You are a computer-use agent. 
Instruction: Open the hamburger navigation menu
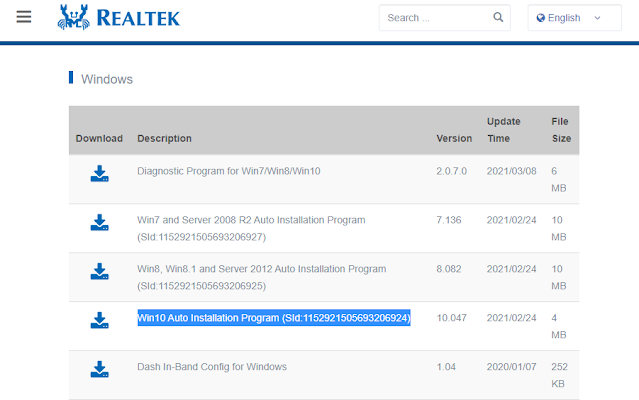(24, 17)
